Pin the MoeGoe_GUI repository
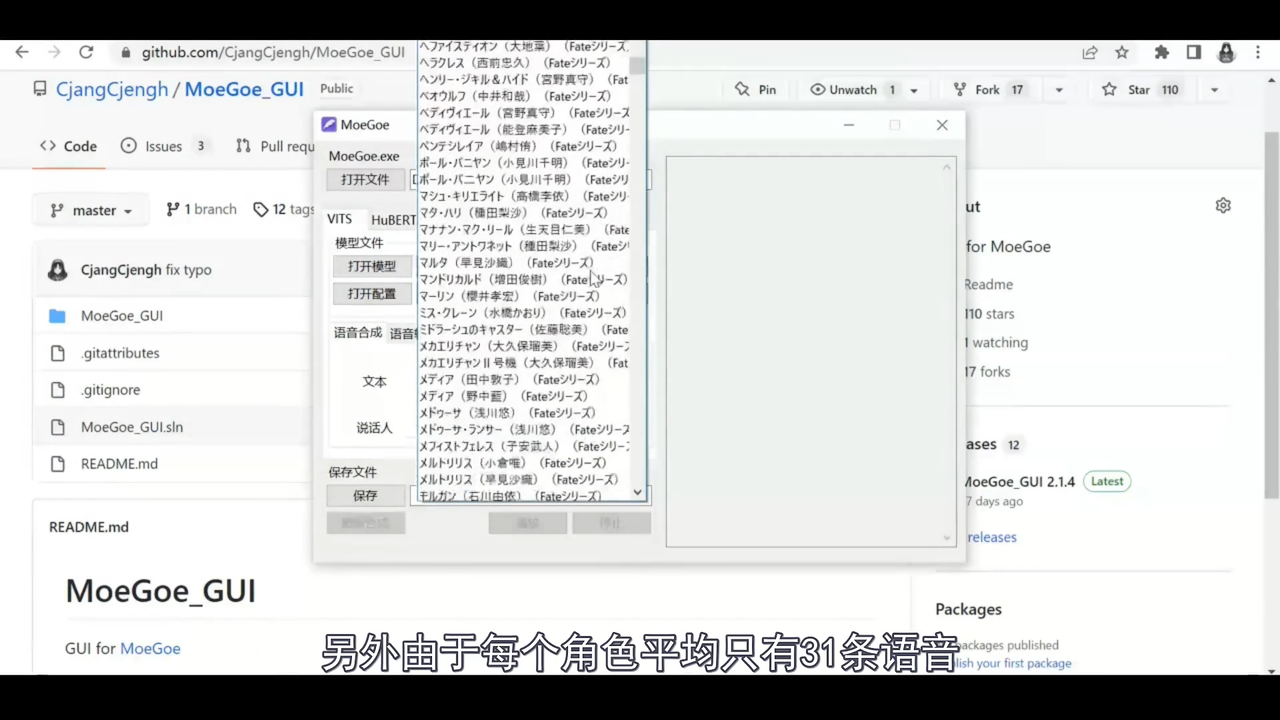 [755, 90]
